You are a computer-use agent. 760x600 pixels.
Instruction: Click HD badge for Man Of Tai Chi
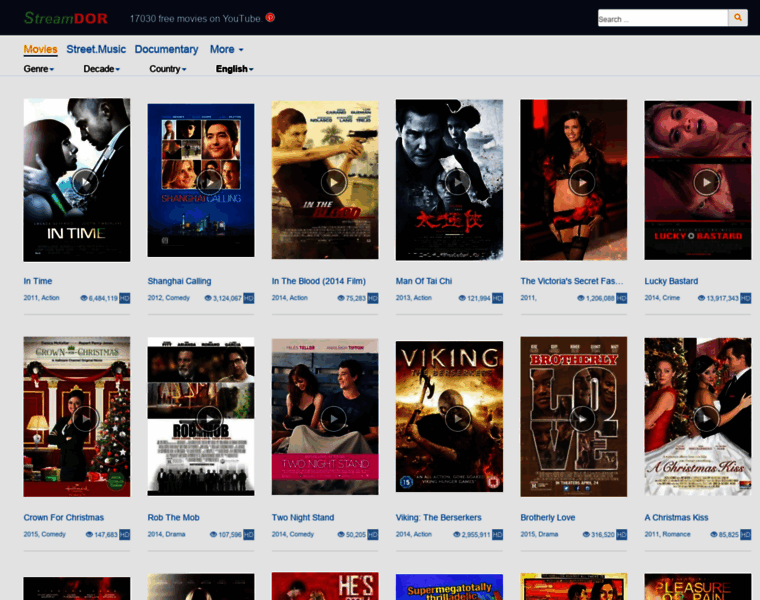497,298
